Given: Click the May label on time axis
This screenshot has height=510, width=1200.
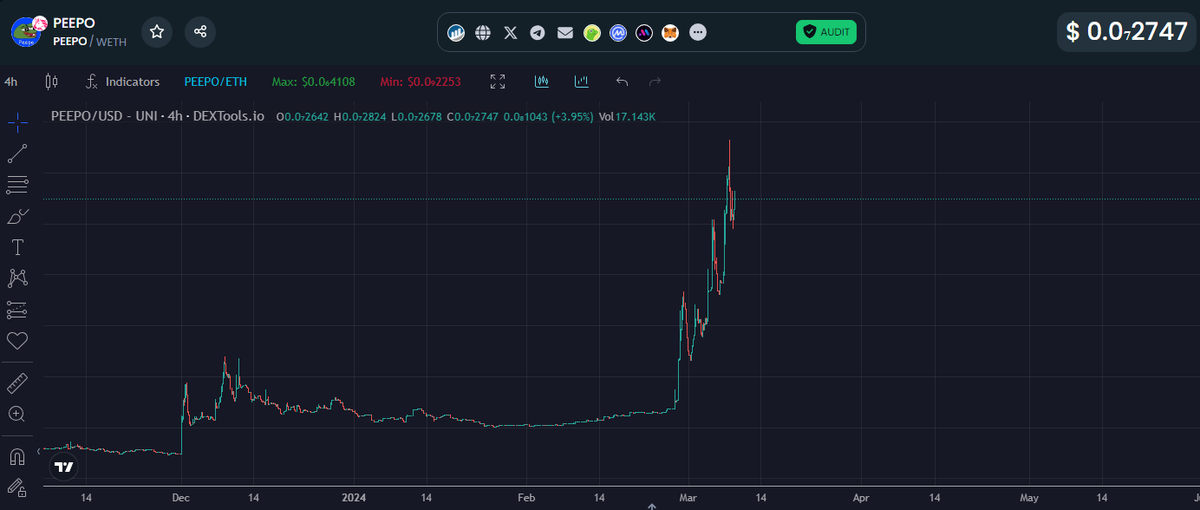Looking at the screenshot, I should (1029, 497).
